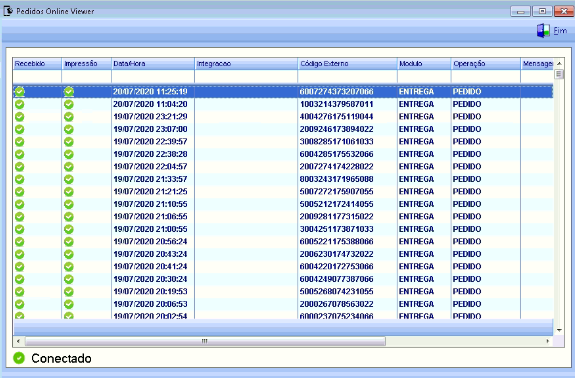Click Impressão check icon for 20/07/2020 11:25:19

[69, 92]
